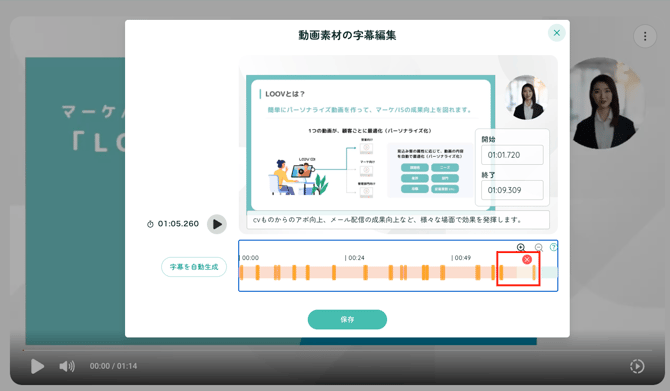Image resolution: width=670 pixels, height=391 pixels.
Task: Close the 動画素材の字幕編集 dialog
Action: coord(556,33)
